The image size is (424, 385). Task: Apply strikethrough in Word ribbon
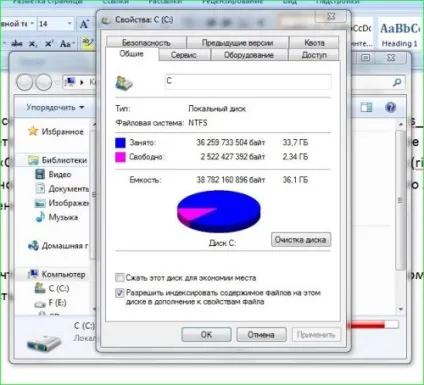tap(17, 43)
